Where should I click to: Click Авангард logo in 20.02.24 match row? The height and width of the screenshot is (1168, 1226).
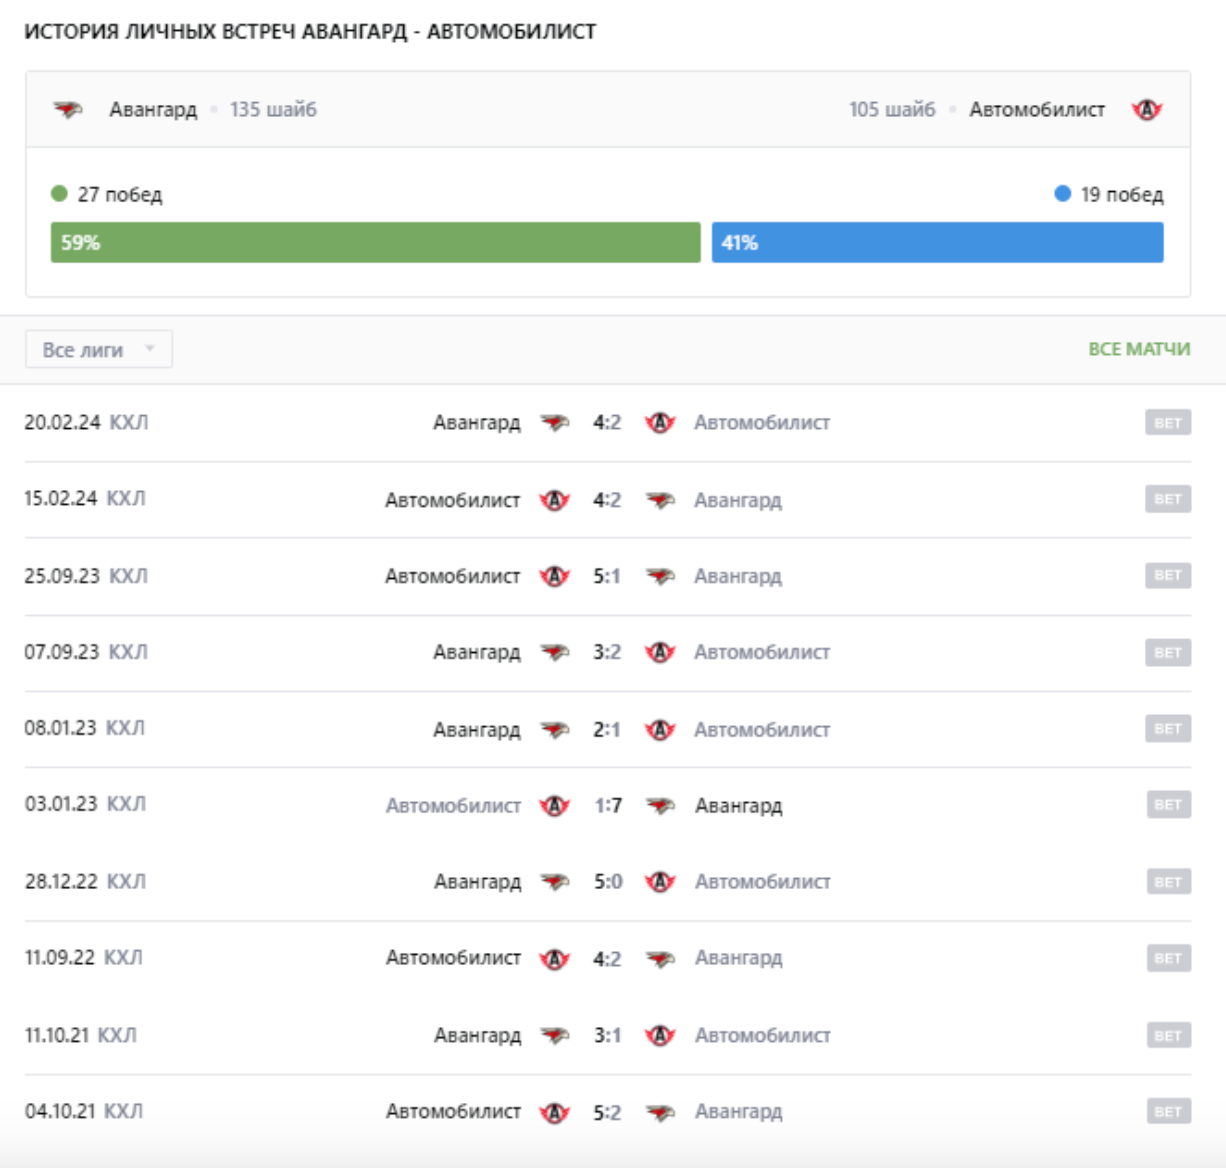pyautogui.click(x=555, y=423)
